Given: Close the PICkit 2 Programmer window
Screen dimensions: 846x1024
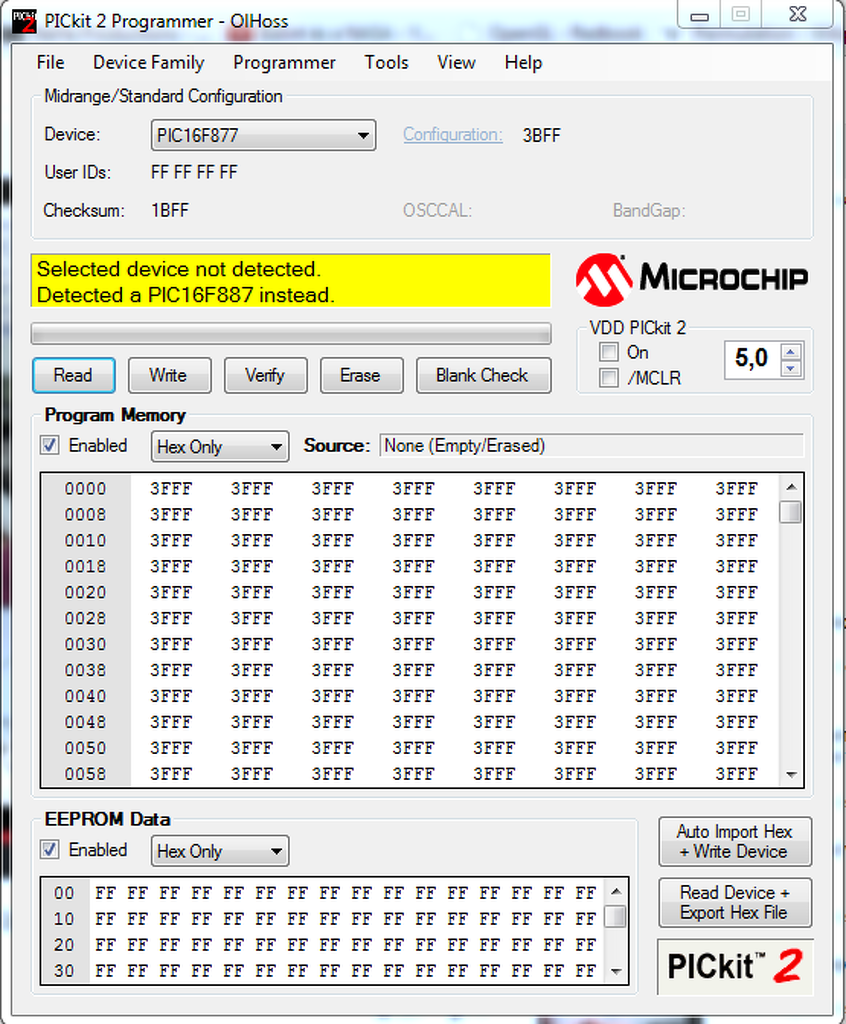Looking at the screenshot, I should pyautogui.click(x=798, y=14).
